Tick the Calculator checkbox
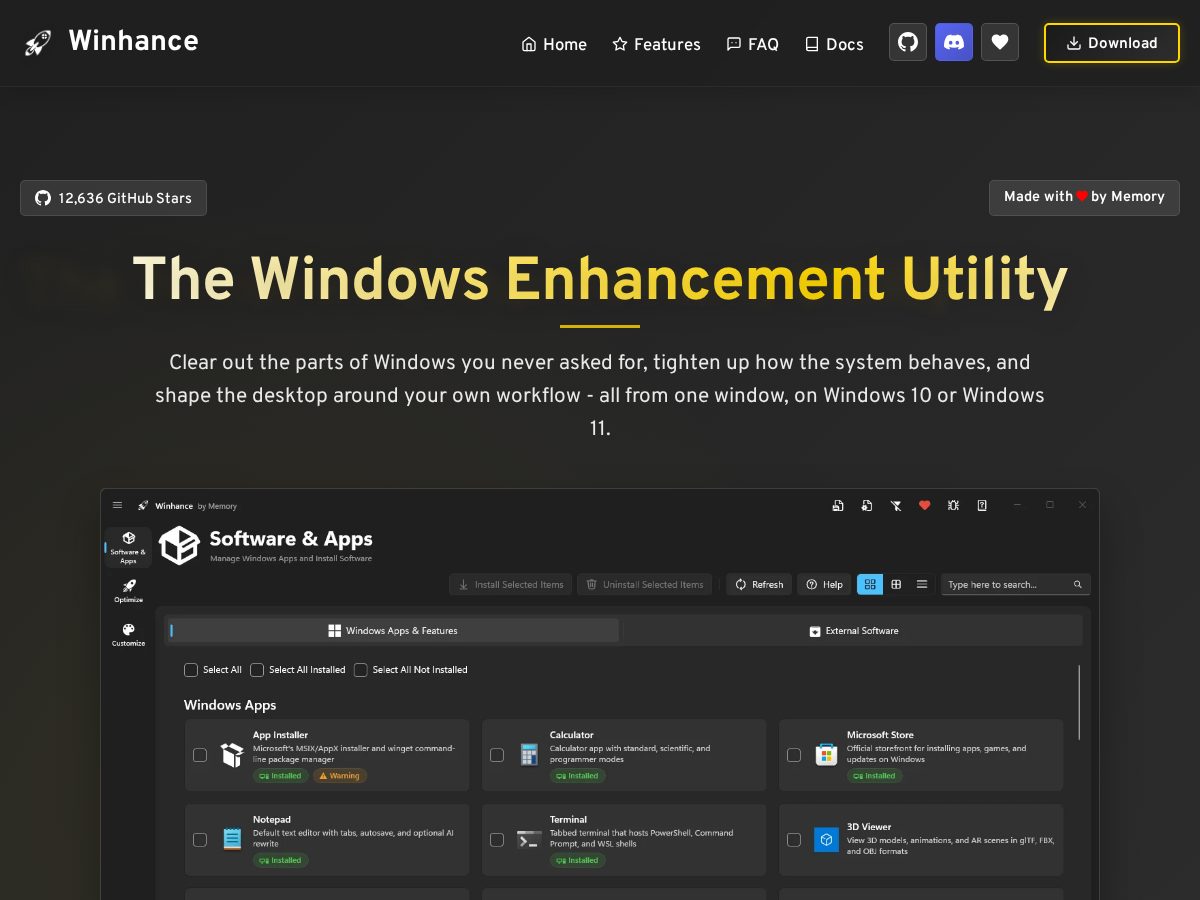 [x=497, y=755]
